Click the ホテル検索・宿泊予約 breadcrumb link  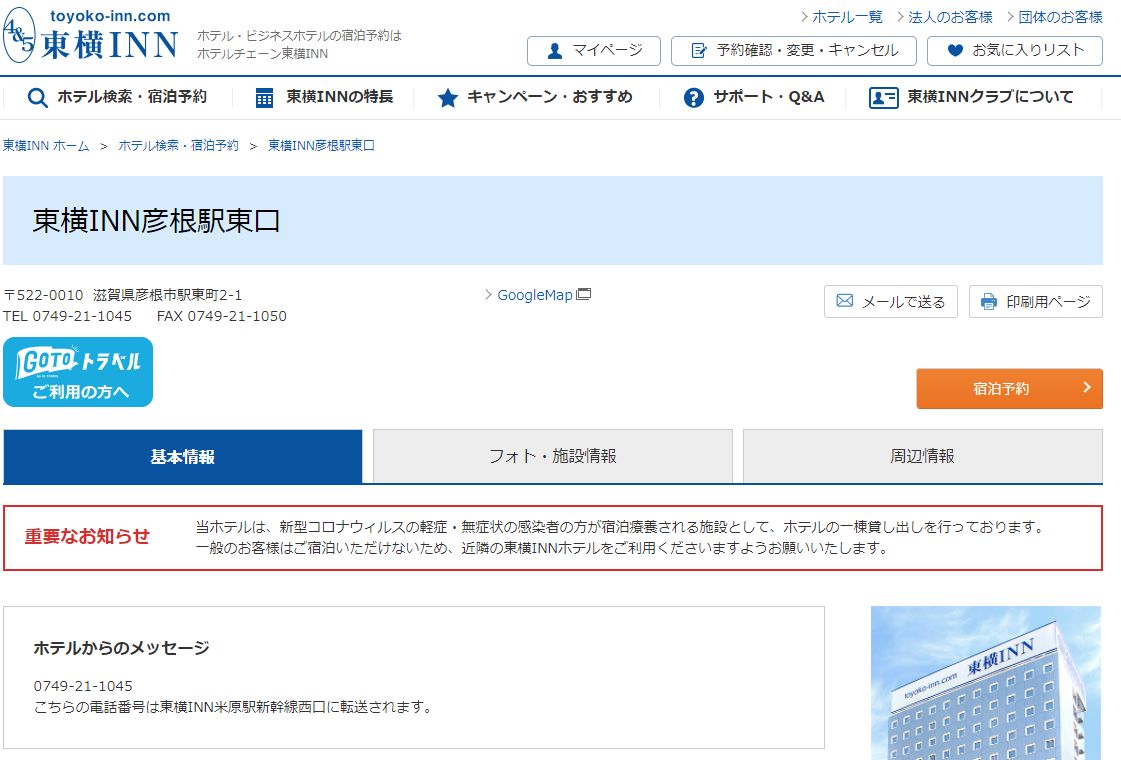click(x=179, y=146)
